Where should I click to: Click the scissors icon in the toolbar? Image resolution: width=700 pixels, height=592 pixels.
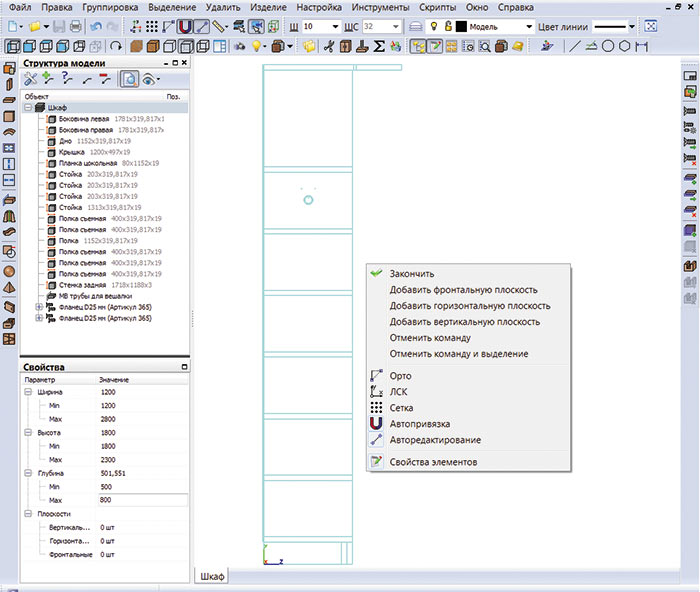click(x=327, y=46)
